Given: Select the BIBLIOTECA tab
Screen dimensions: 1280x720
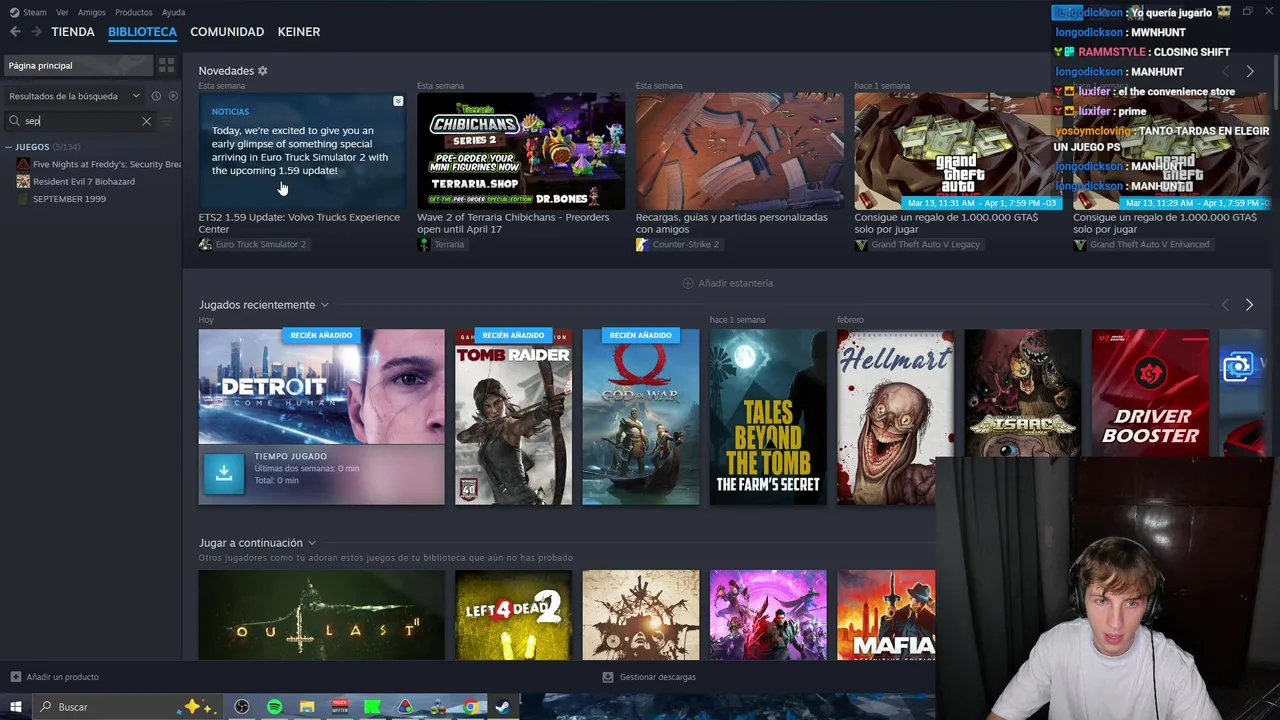Looking at the screenshot, I should (x=142, y=32).
